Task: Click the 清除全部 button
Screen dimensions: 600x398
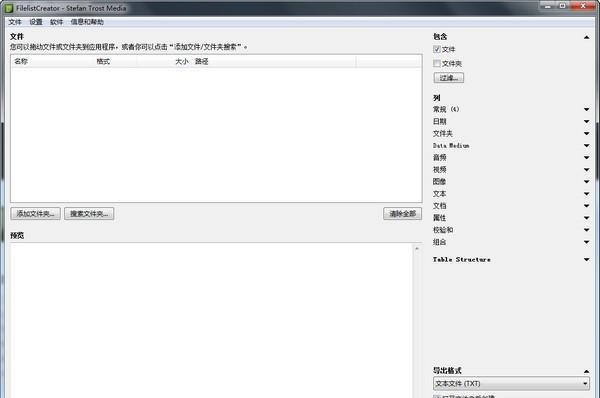Action: 403,214
